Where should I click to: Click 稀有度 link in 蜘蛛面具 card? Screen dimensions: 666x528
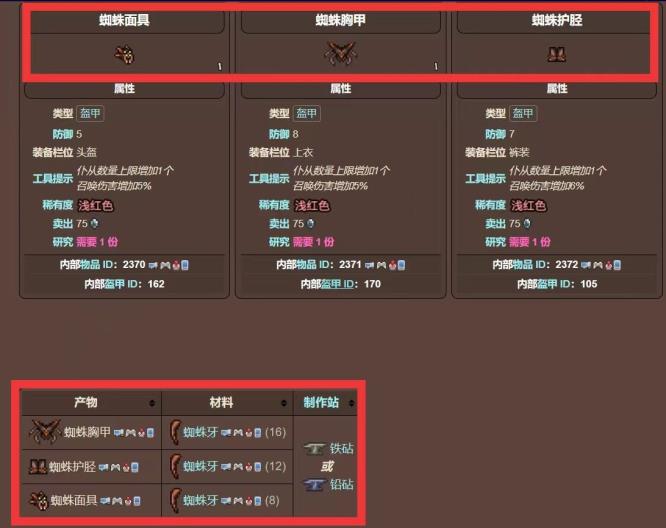tap(58, 205)
